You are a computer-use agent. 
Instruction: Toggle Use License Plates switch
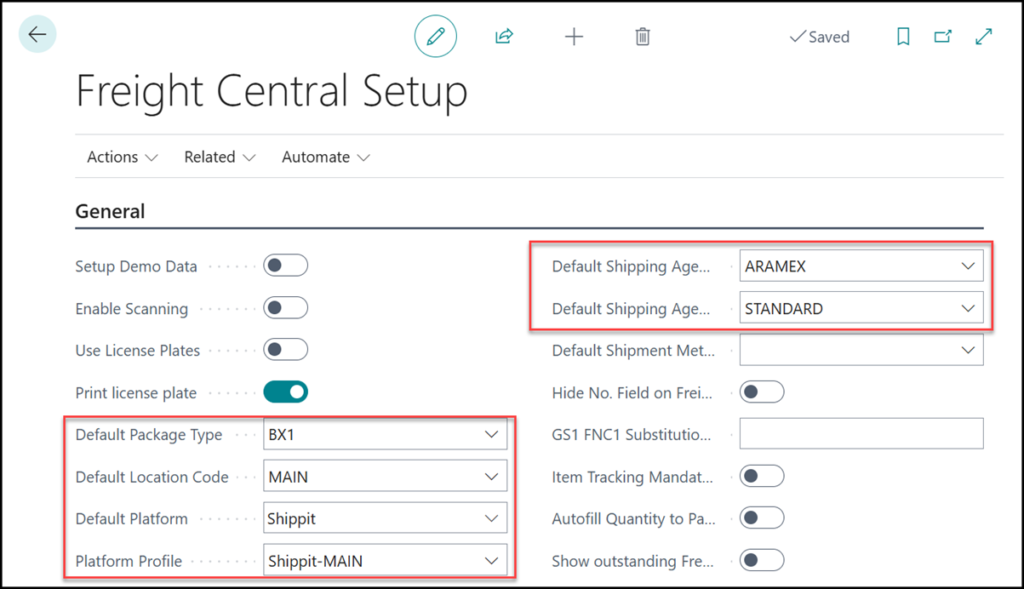285,350
